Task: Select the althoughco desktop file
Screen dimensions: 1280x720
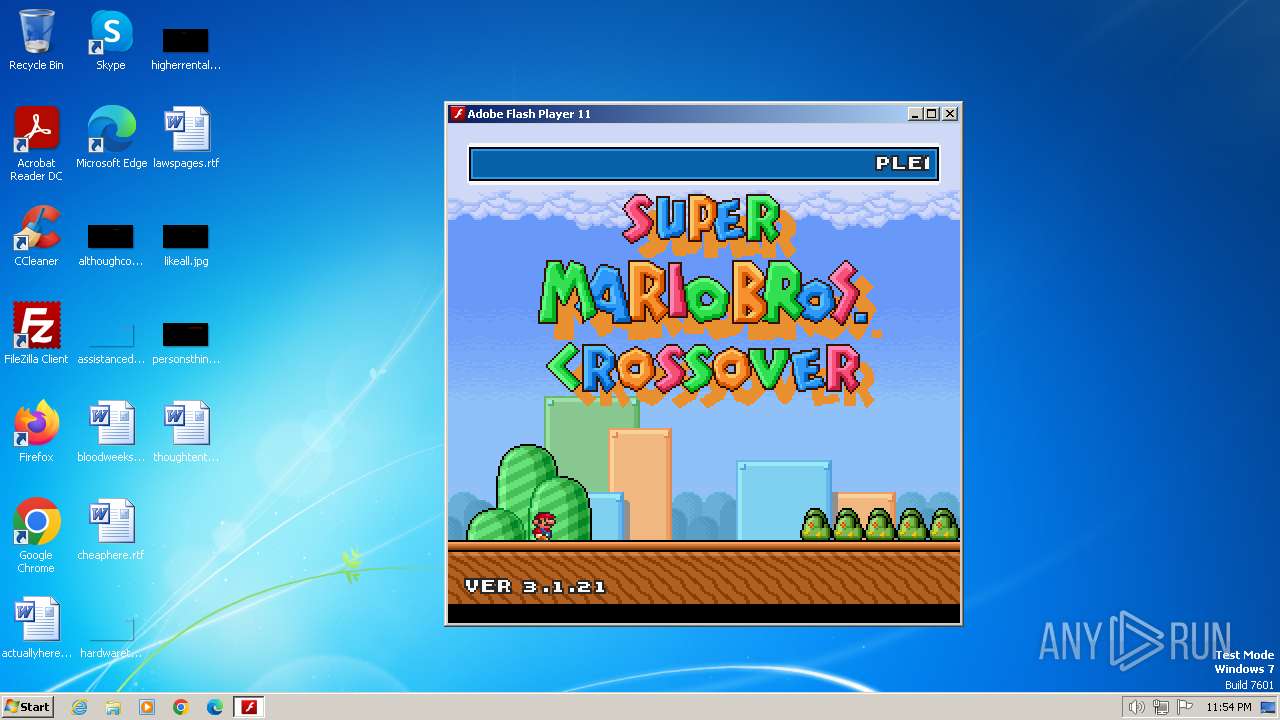Action: tap(111, 245)
